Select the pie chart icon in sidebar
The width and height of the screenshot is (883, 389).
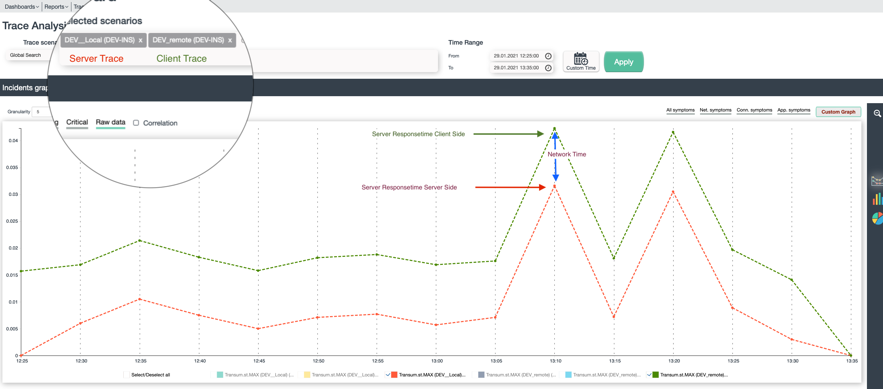coord(877,218)
